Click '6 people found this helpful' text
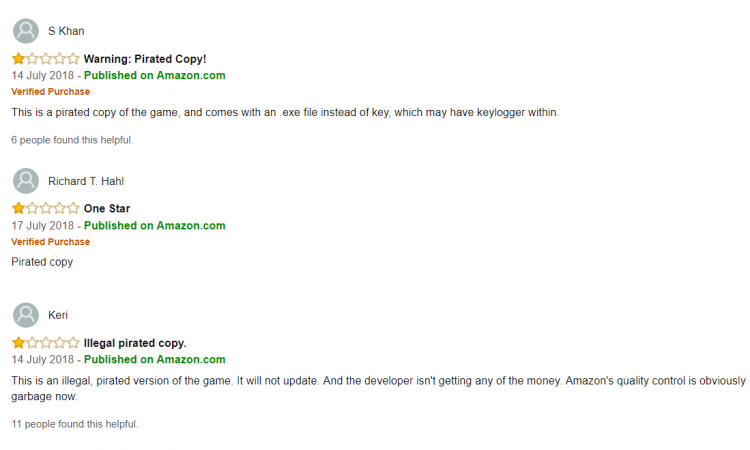The width and height of the screenshot is (750, 450). (x=72, y=140)
